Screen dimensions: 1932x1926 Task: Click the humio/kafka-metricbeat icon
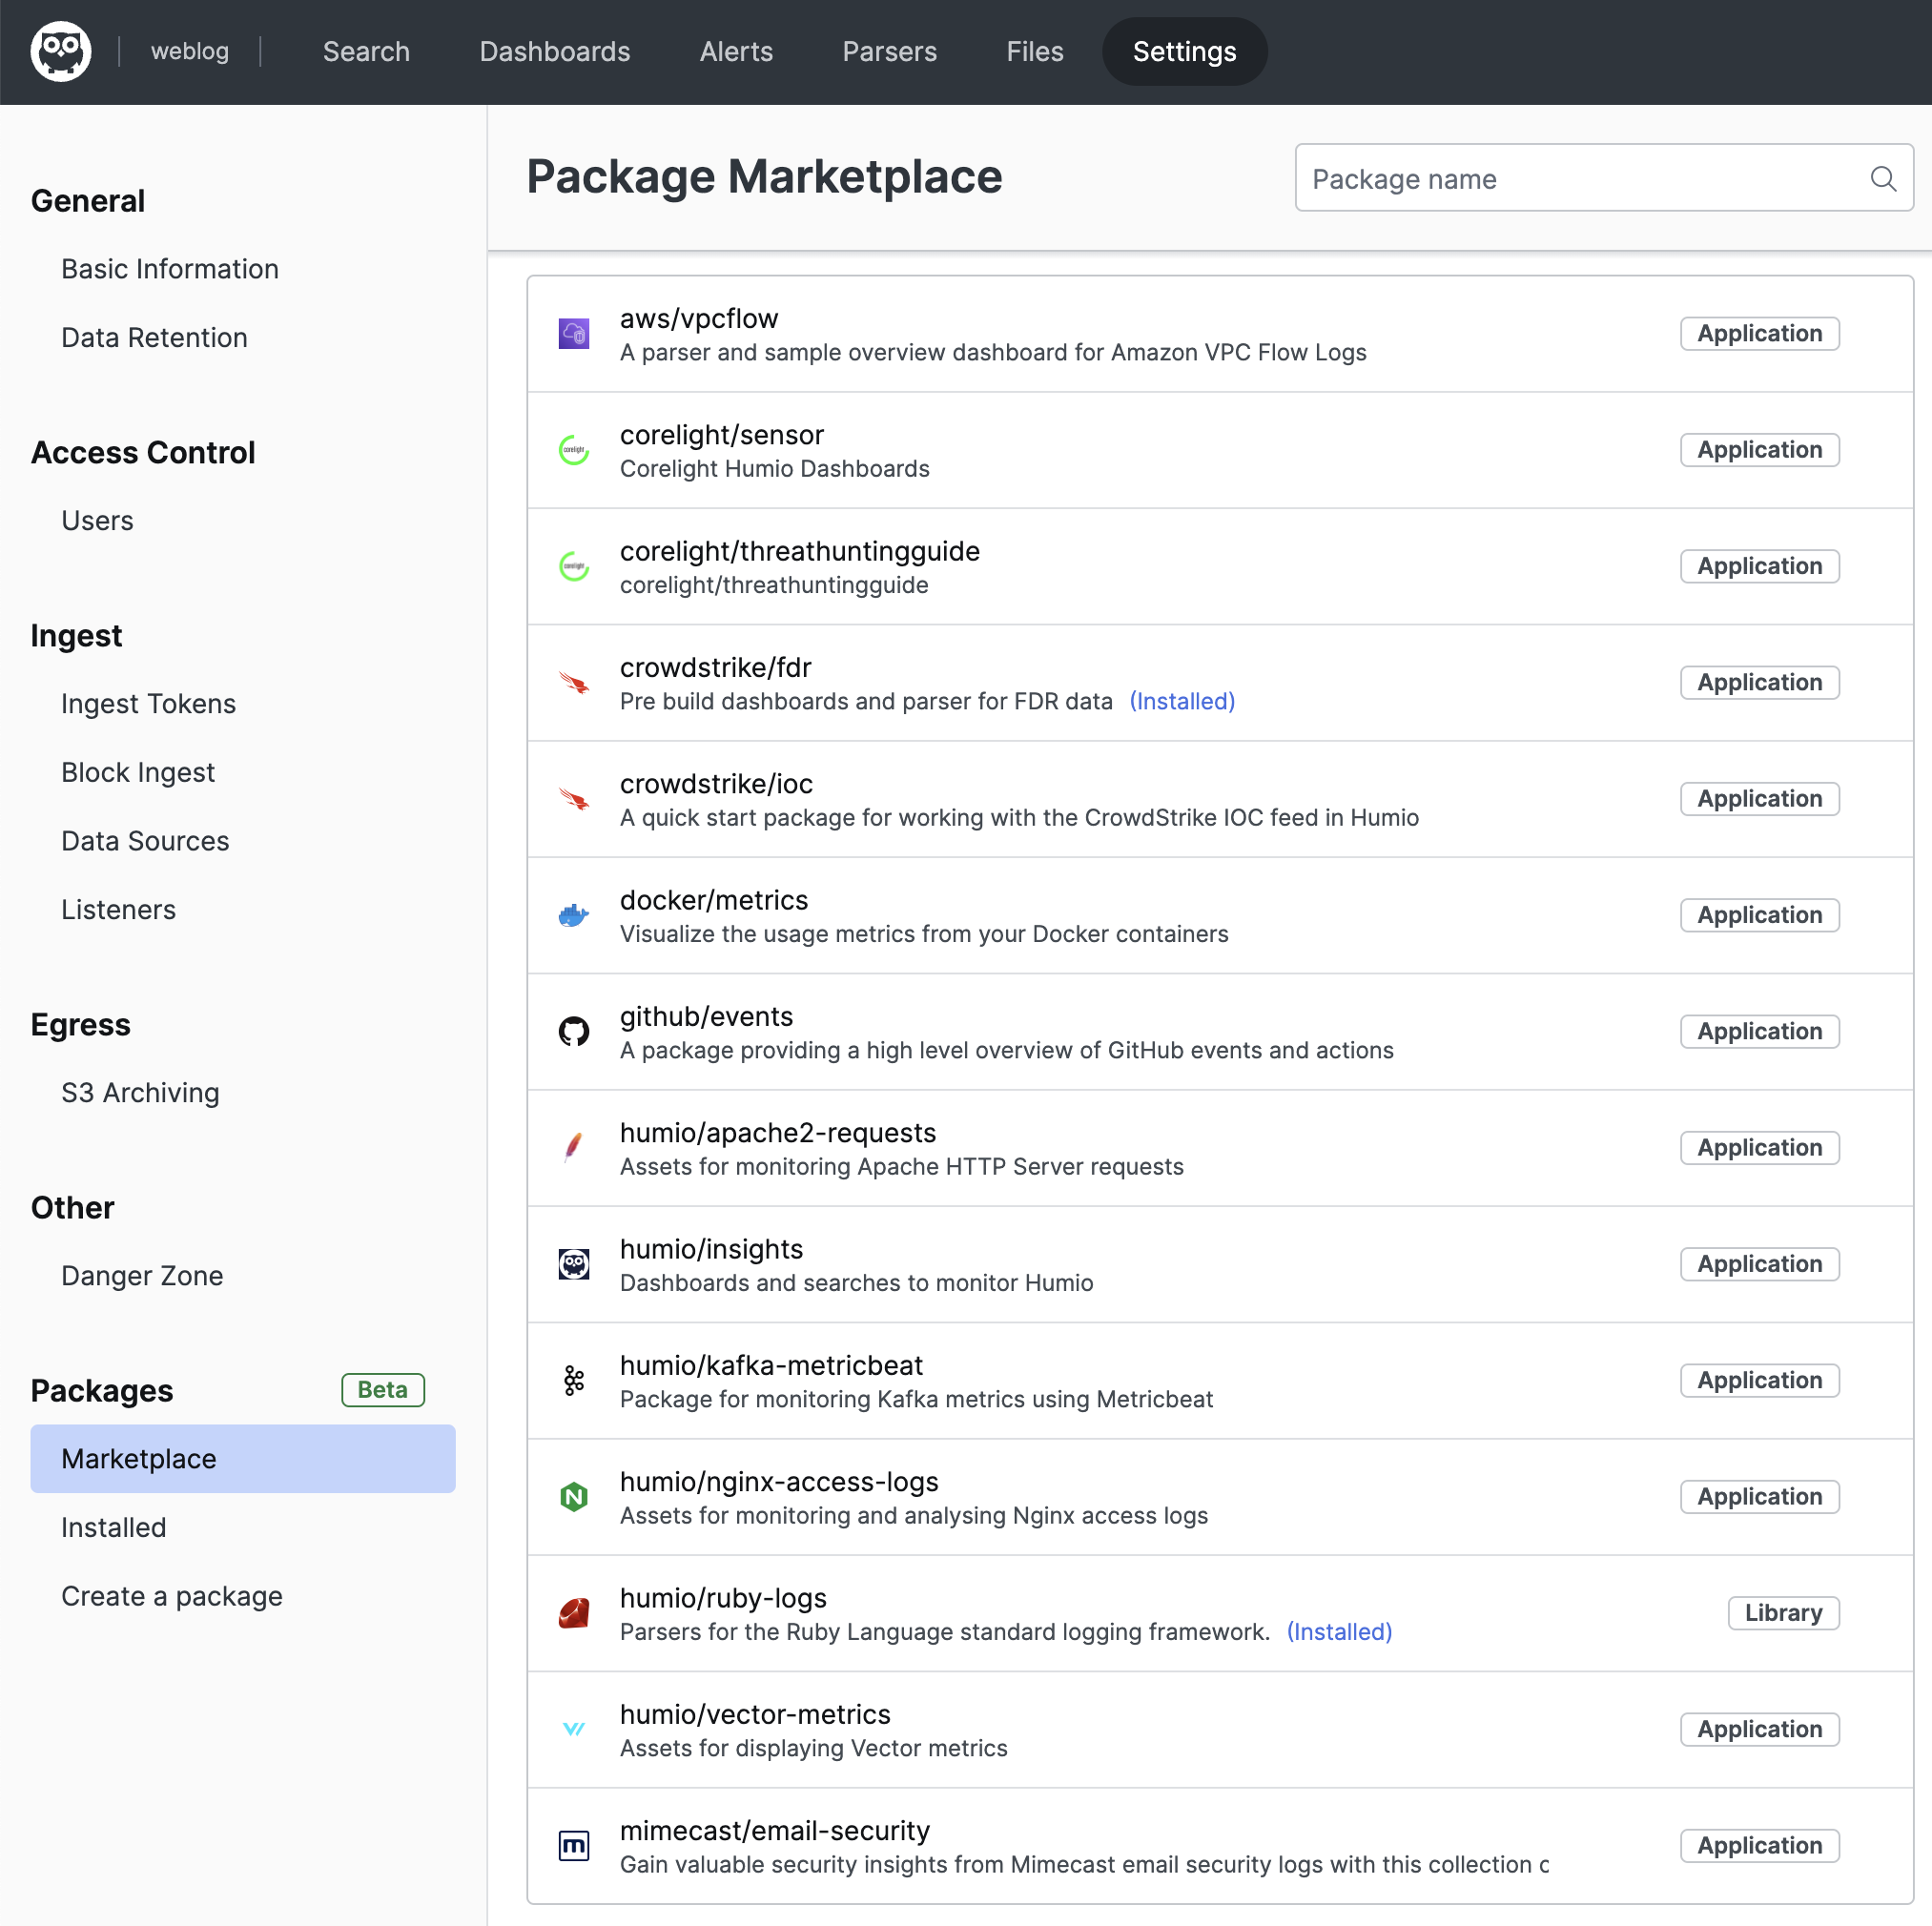pos(573,1380)
